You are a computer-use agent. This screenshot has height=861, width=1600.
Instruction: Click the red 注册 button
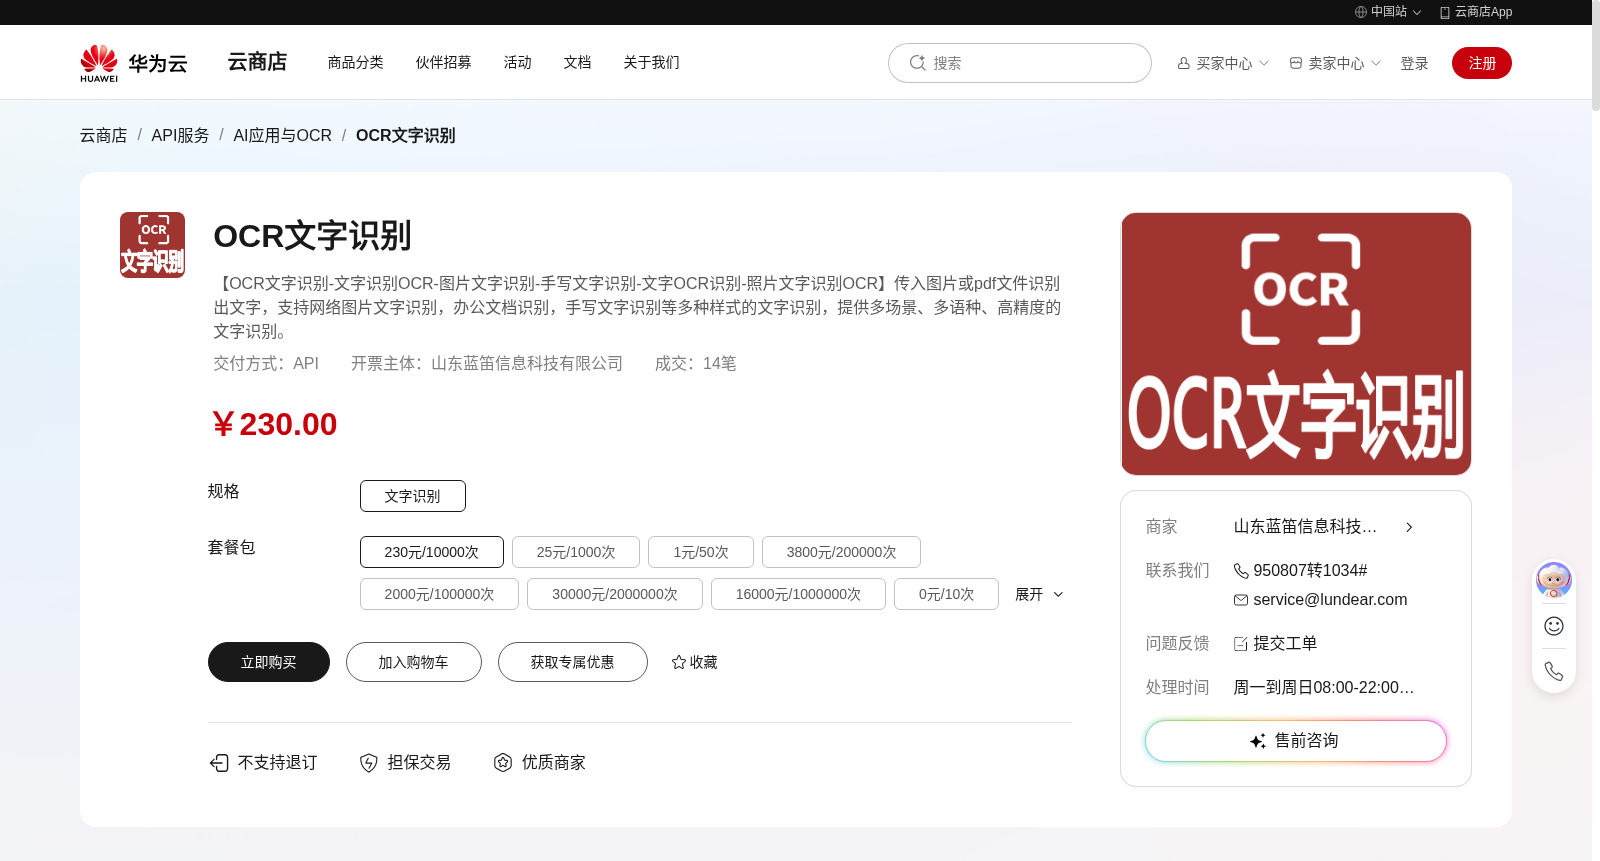(1482, 63)
